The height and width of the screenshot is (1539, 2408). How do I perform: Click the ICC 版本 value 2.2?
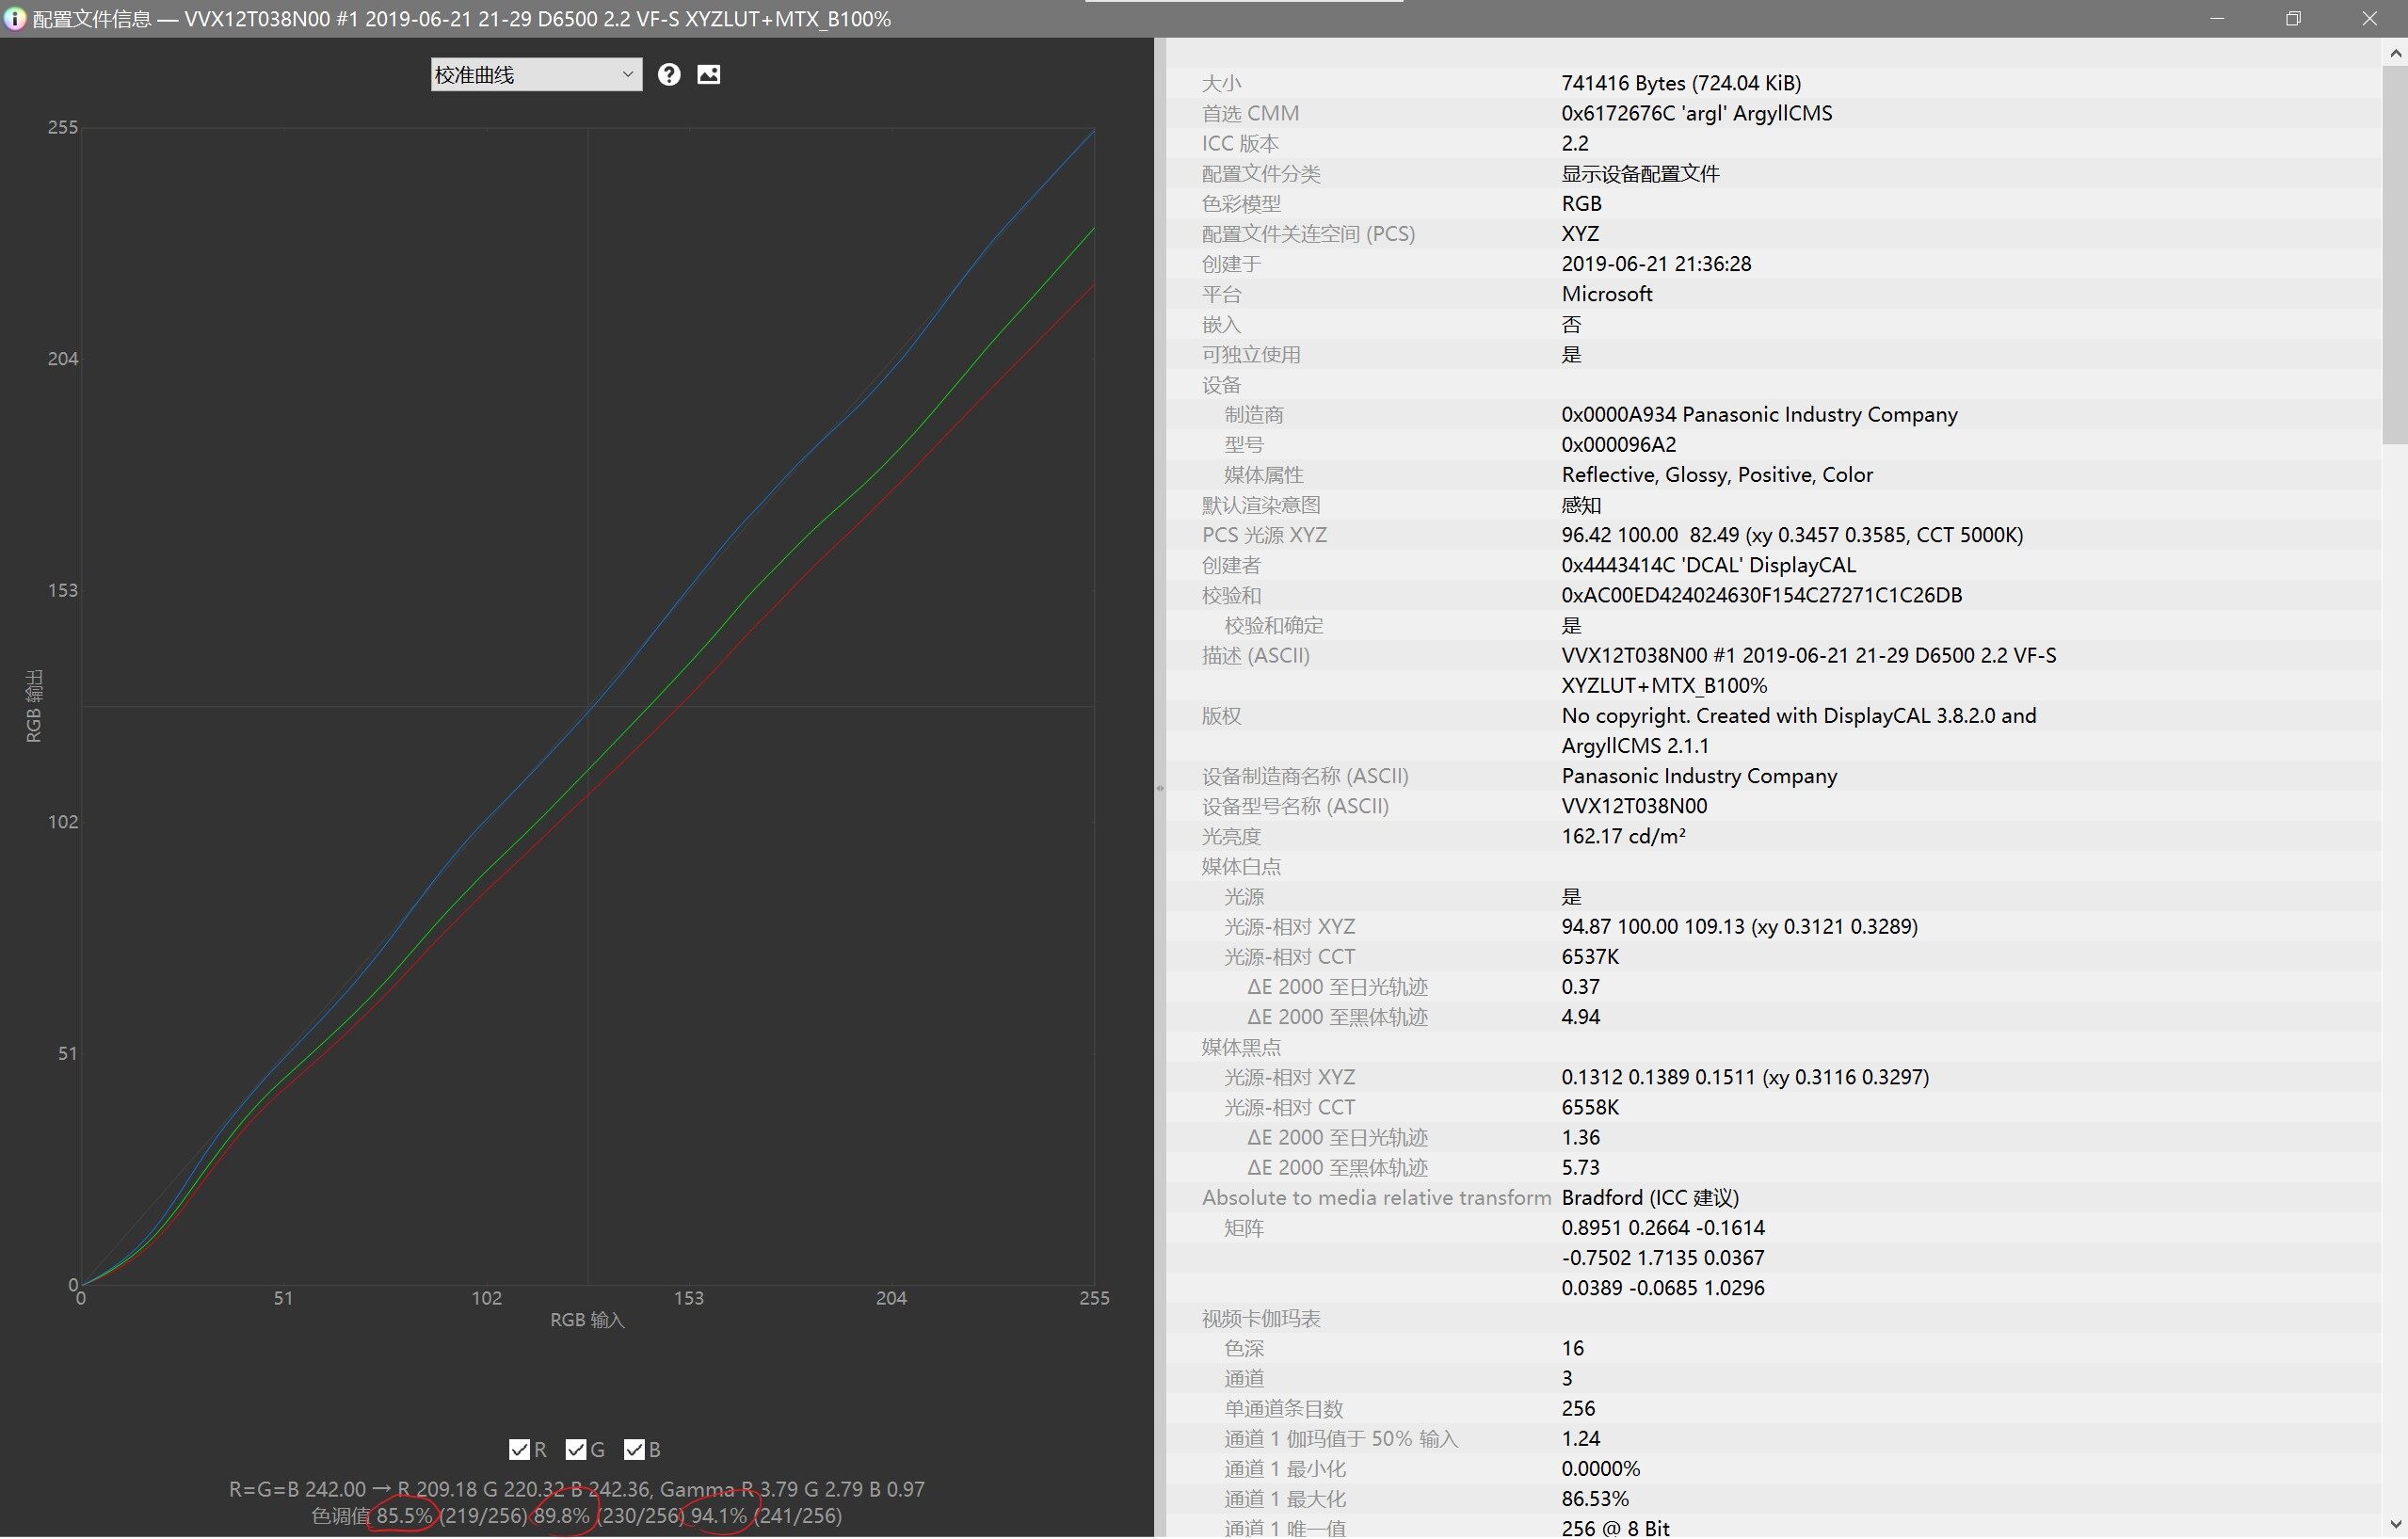click(x=1575, y=143)
